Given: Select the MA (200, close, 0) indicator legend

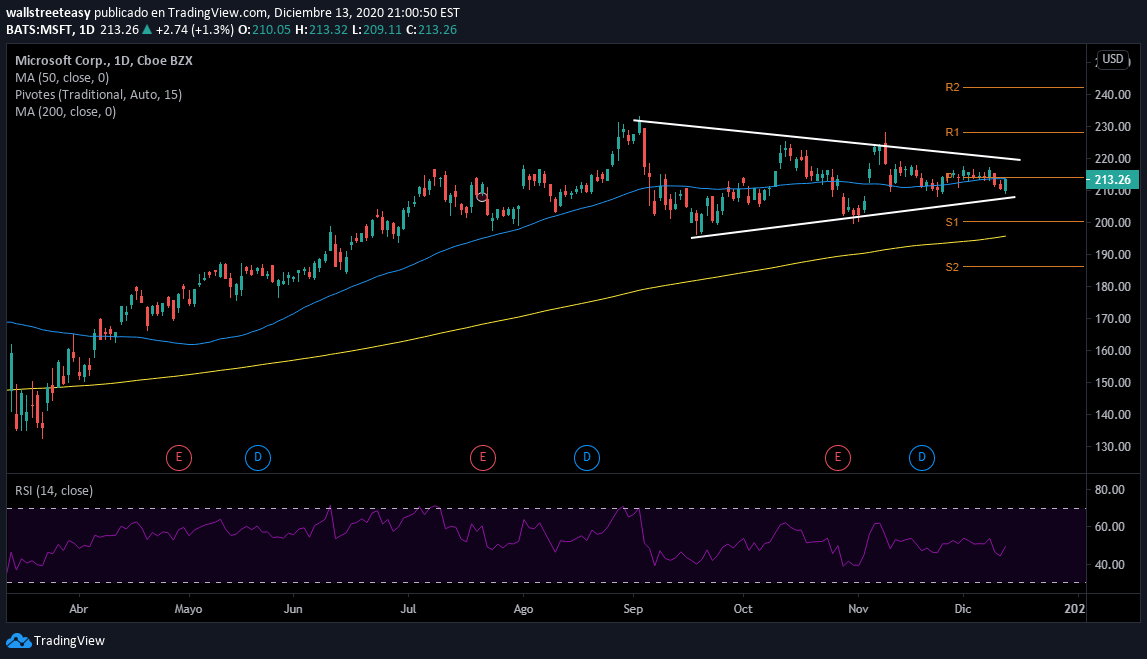Looking at the screenshot, I should click(65, 112).
